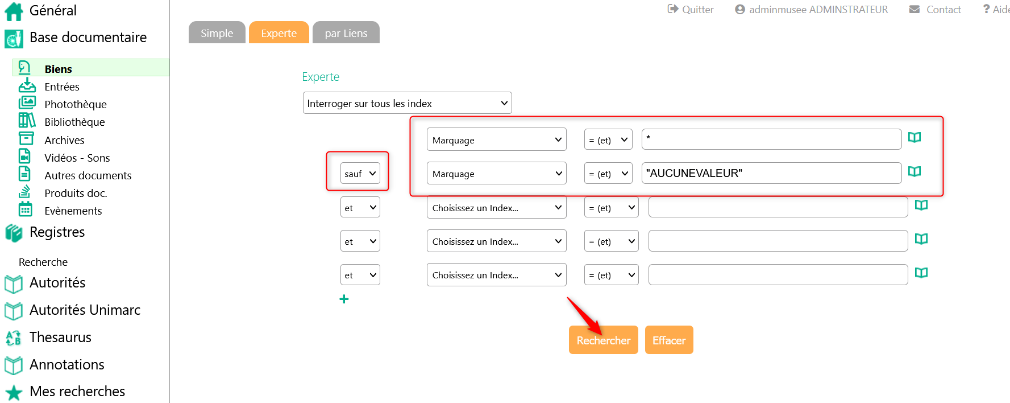
Task: Open first 'Choisissez un Index...' dropdown
Action: 496,207
